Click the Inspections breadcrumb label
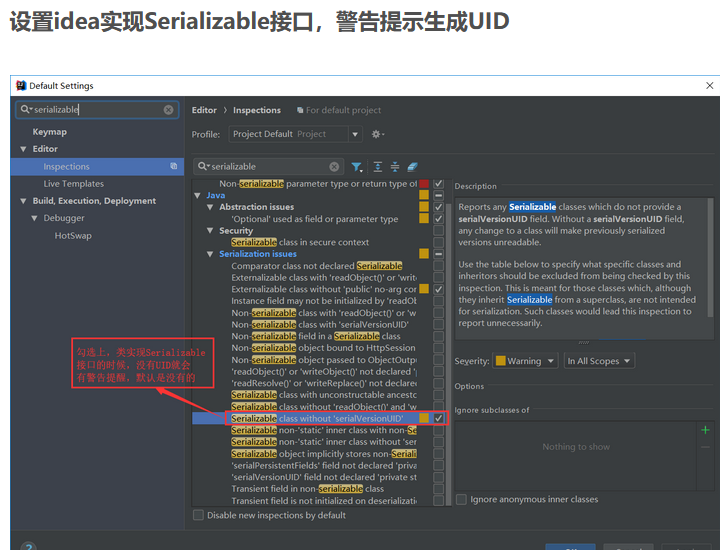 pos(257,110)
